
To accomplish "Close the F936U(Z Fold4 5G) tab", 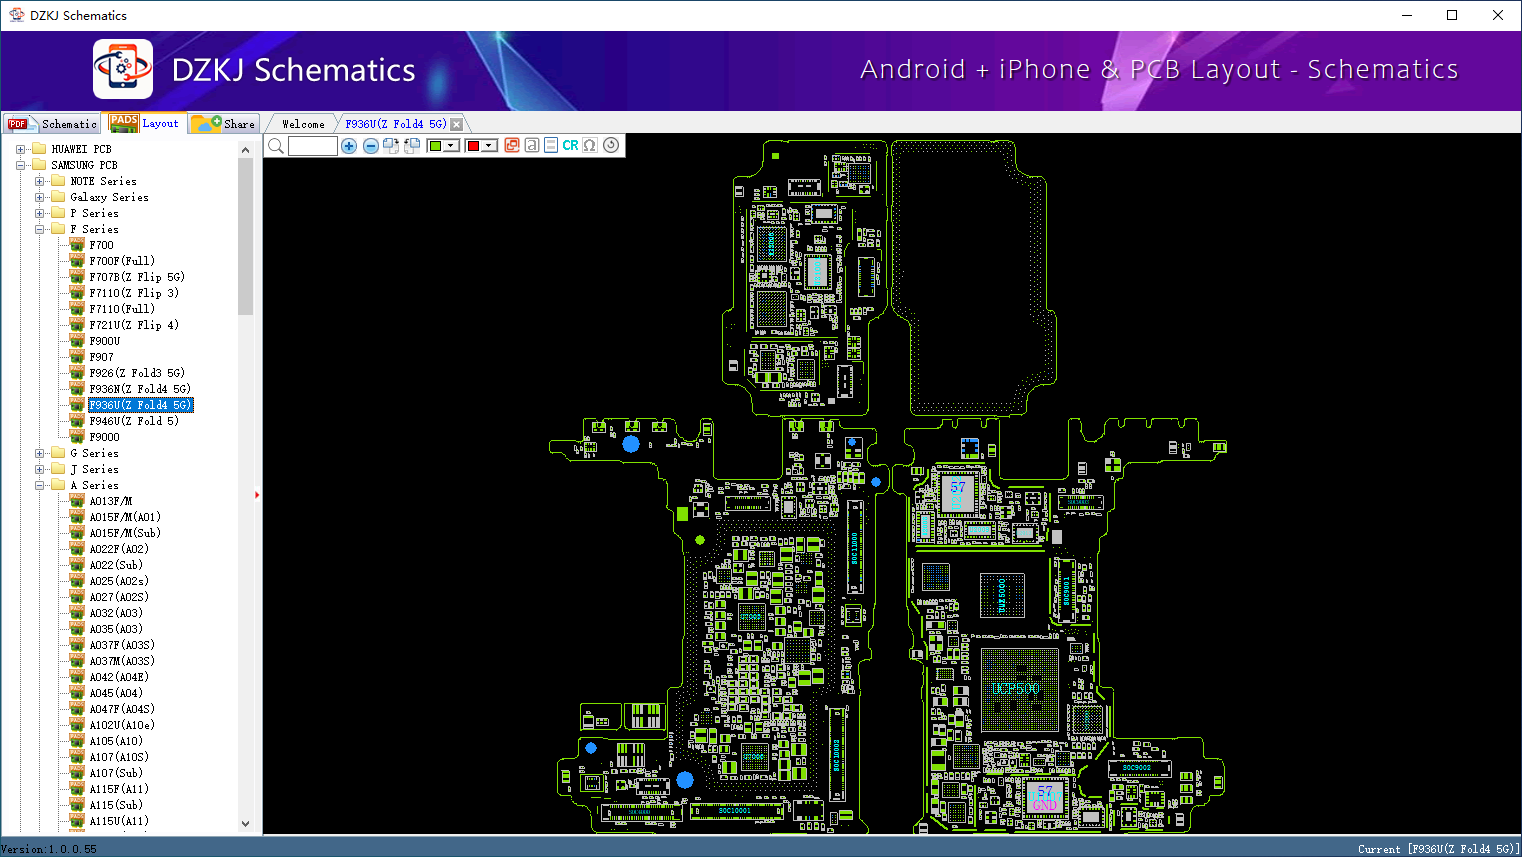I will tap(457, 124).
